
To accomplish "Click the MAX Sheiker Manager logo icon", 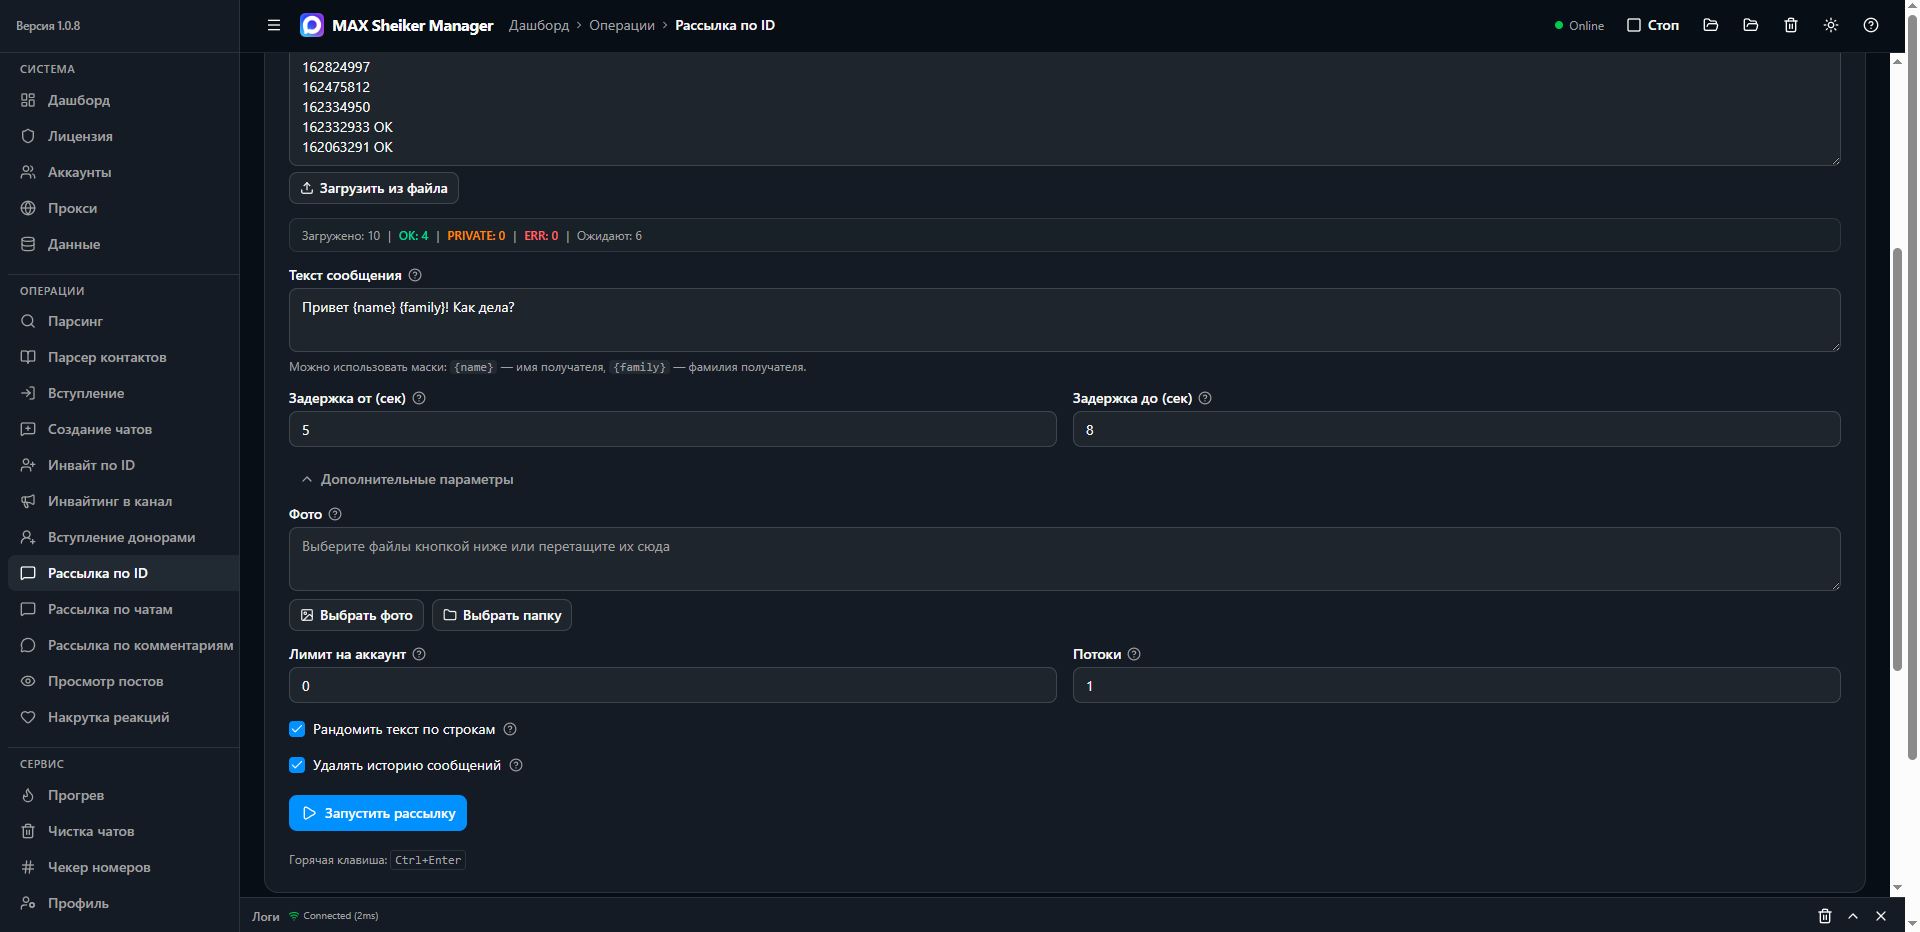I will [312, 25].
